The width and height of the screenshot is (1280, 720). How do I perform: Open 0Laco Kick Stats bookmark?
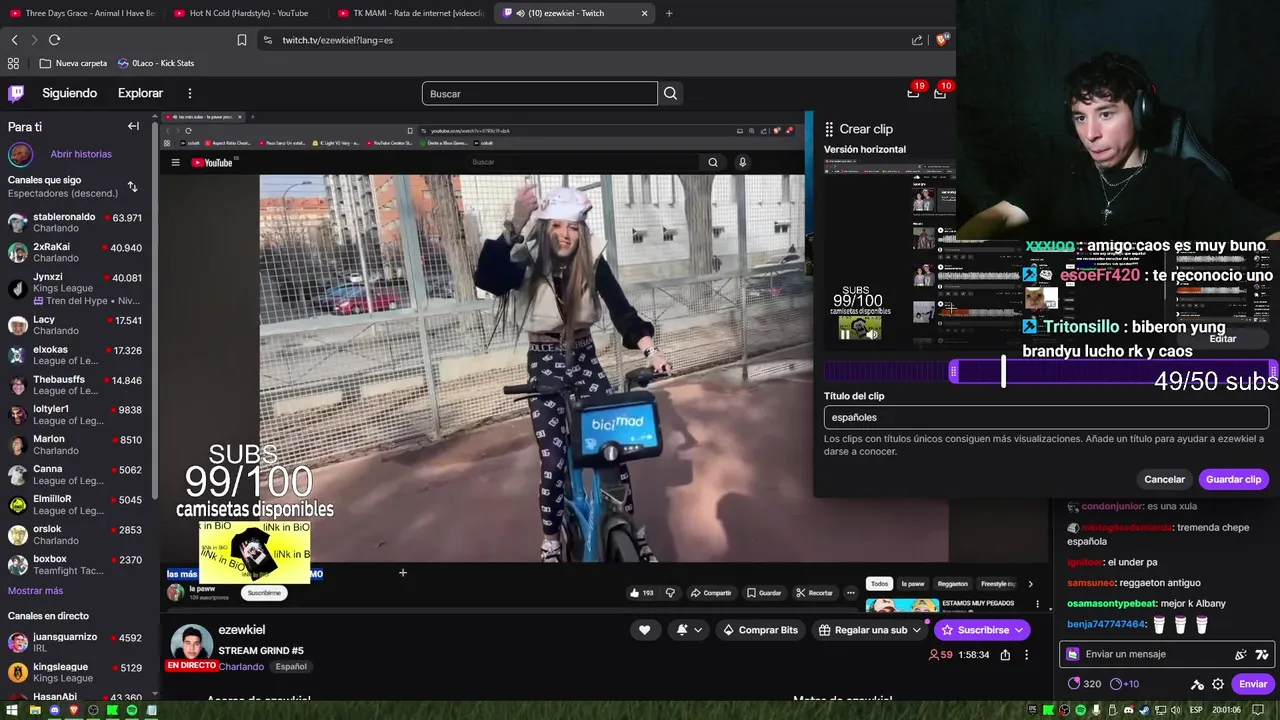155,63
